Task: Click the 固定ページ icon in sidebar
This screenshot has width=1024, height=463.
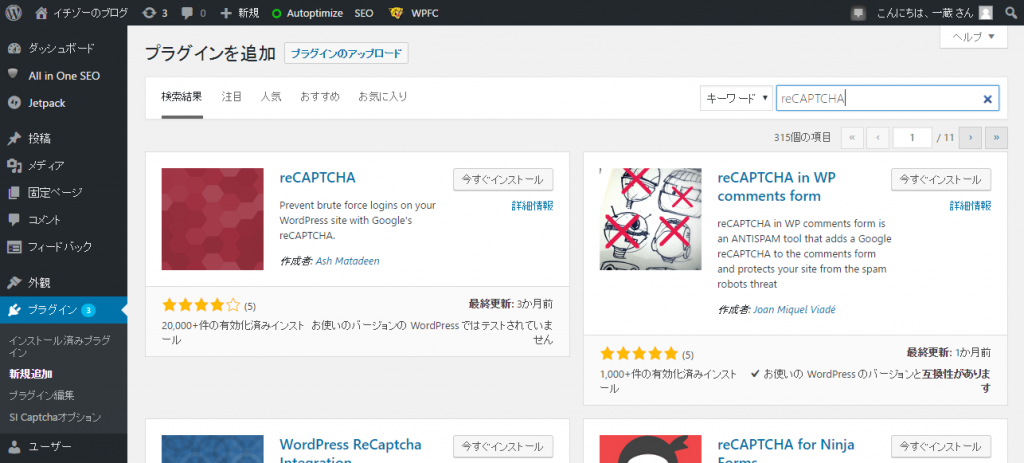Action: click(14, 193)
